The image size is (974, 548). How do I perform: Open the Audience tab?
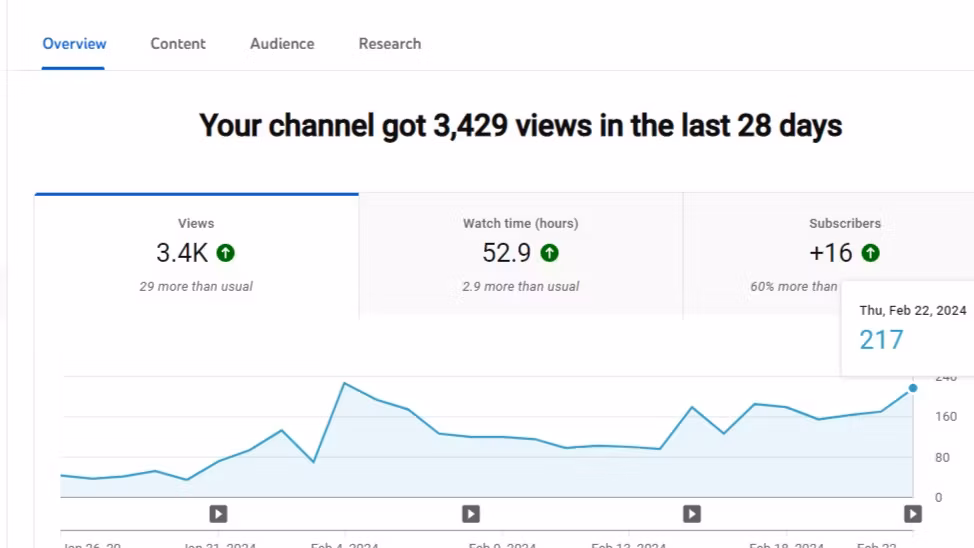tap(282, 44)
